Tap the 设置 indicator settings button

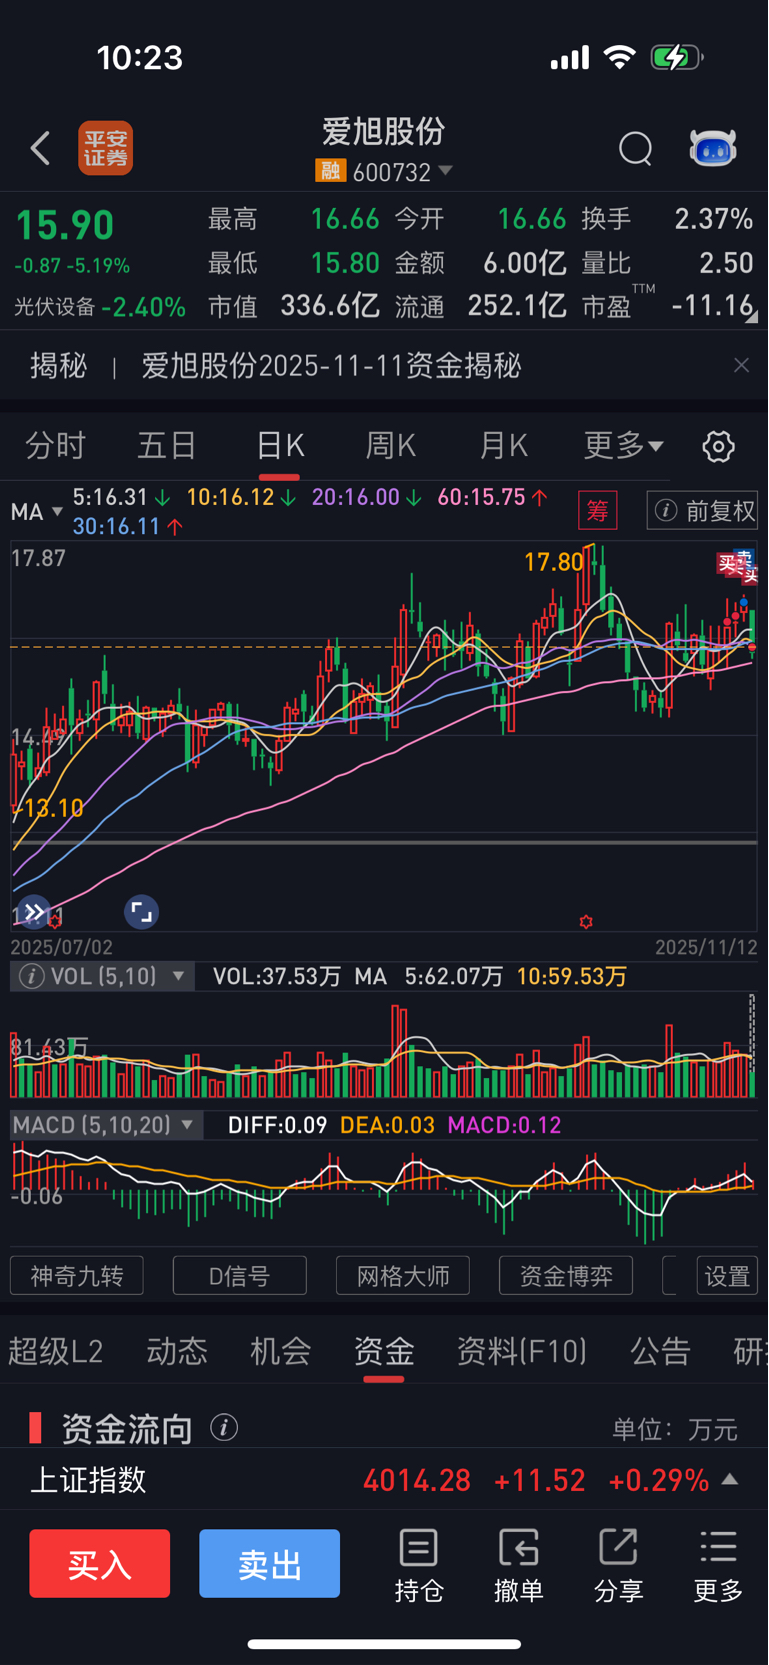point(727,1276)
